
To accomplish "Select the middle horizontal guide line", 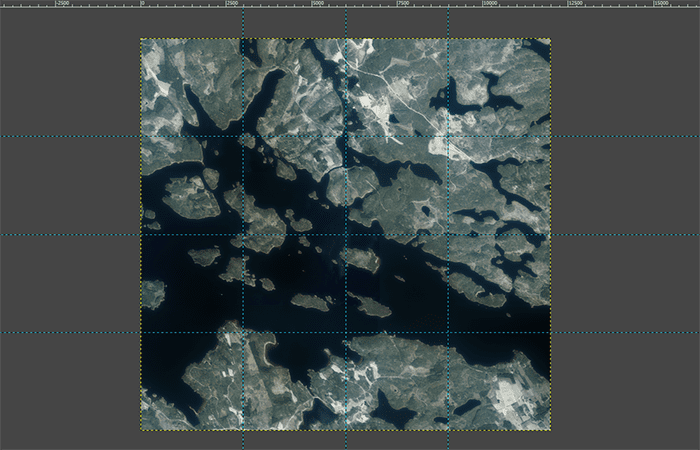I will tap(350, 234).
